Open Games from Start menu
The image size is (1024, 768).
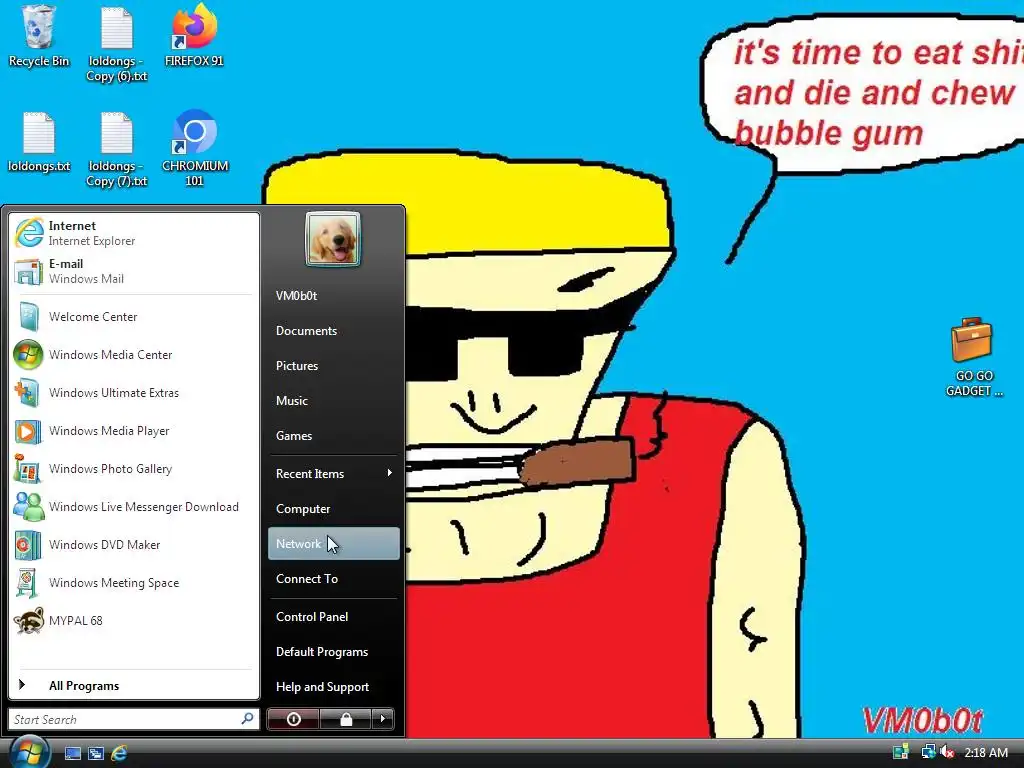click(x=334, y=436)
